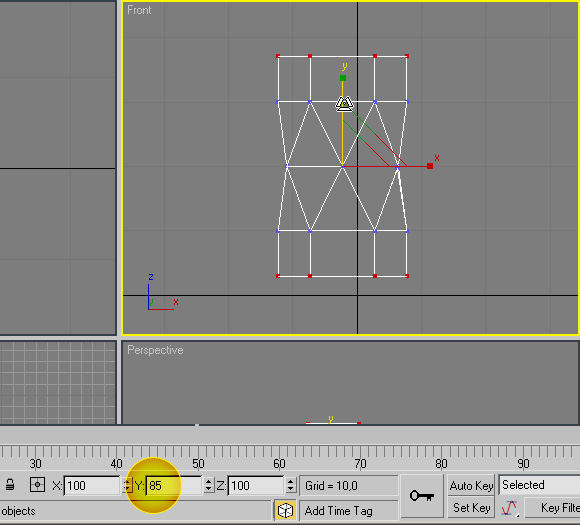Click timeline at frame 70 mark

(x=360, y=464)
